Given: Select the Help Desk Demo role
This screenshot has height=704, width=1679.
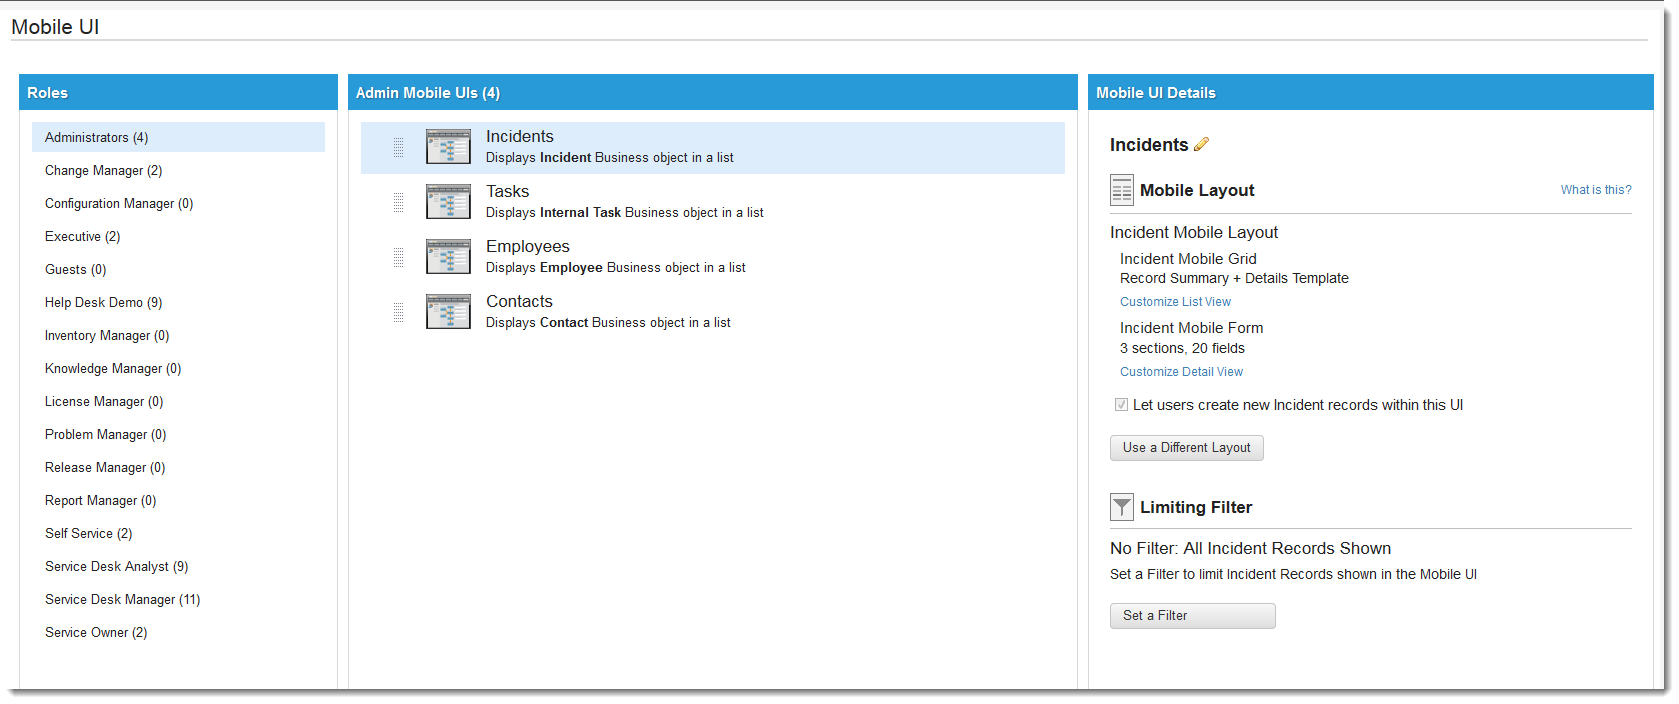Looking at the screenshot, I should pyautogui.click(x=103, y=303).
